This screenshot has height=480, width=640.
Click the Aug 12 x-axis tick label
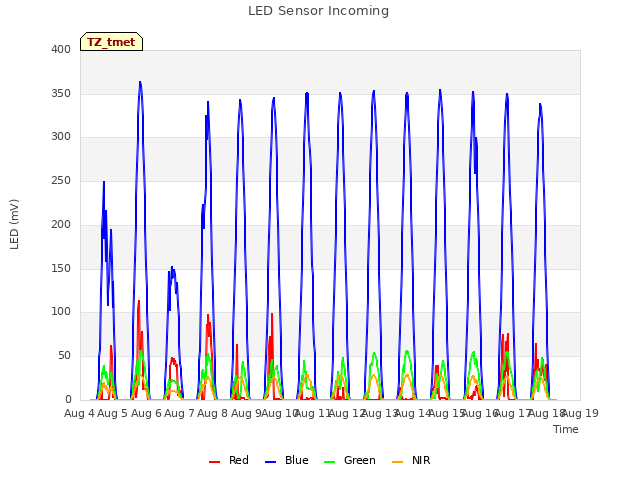(347, 413)
